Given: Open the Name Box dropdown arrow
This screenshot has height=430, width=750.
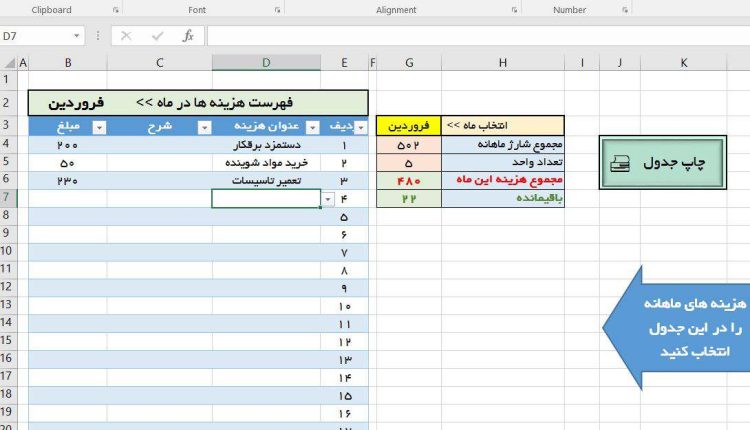Looking at the screenshot, I should 77,36.
